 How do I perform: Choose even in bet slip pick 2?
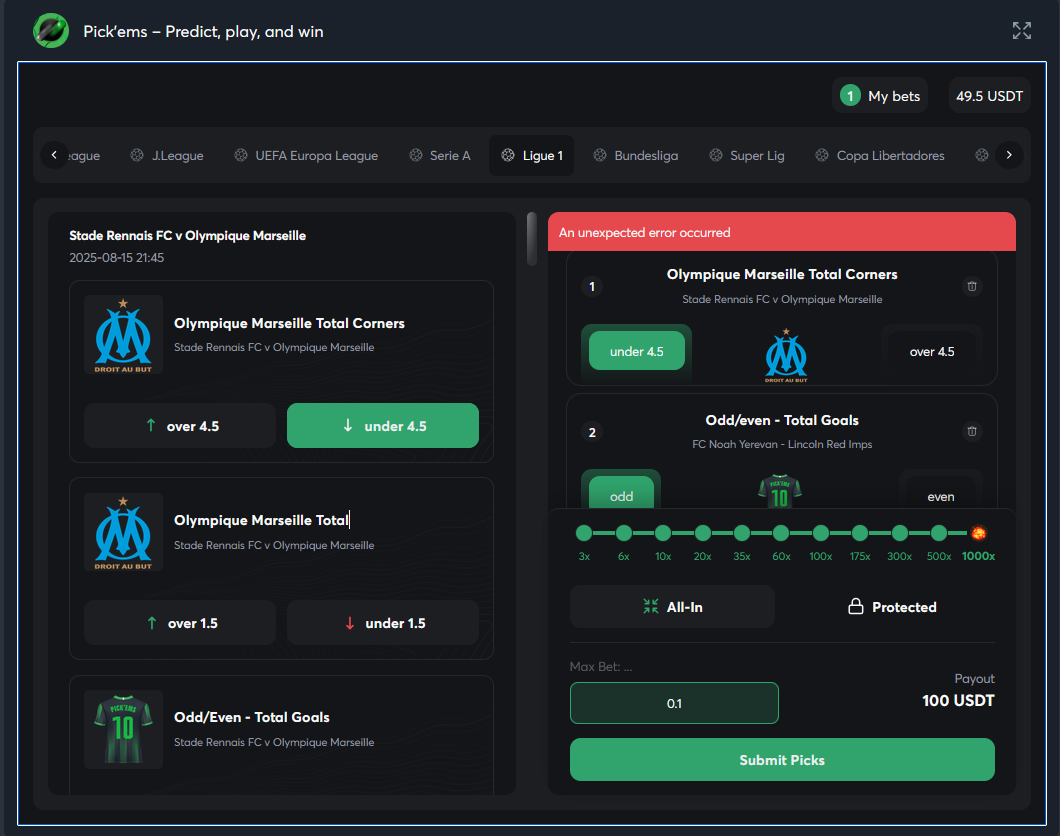(940, 493)
